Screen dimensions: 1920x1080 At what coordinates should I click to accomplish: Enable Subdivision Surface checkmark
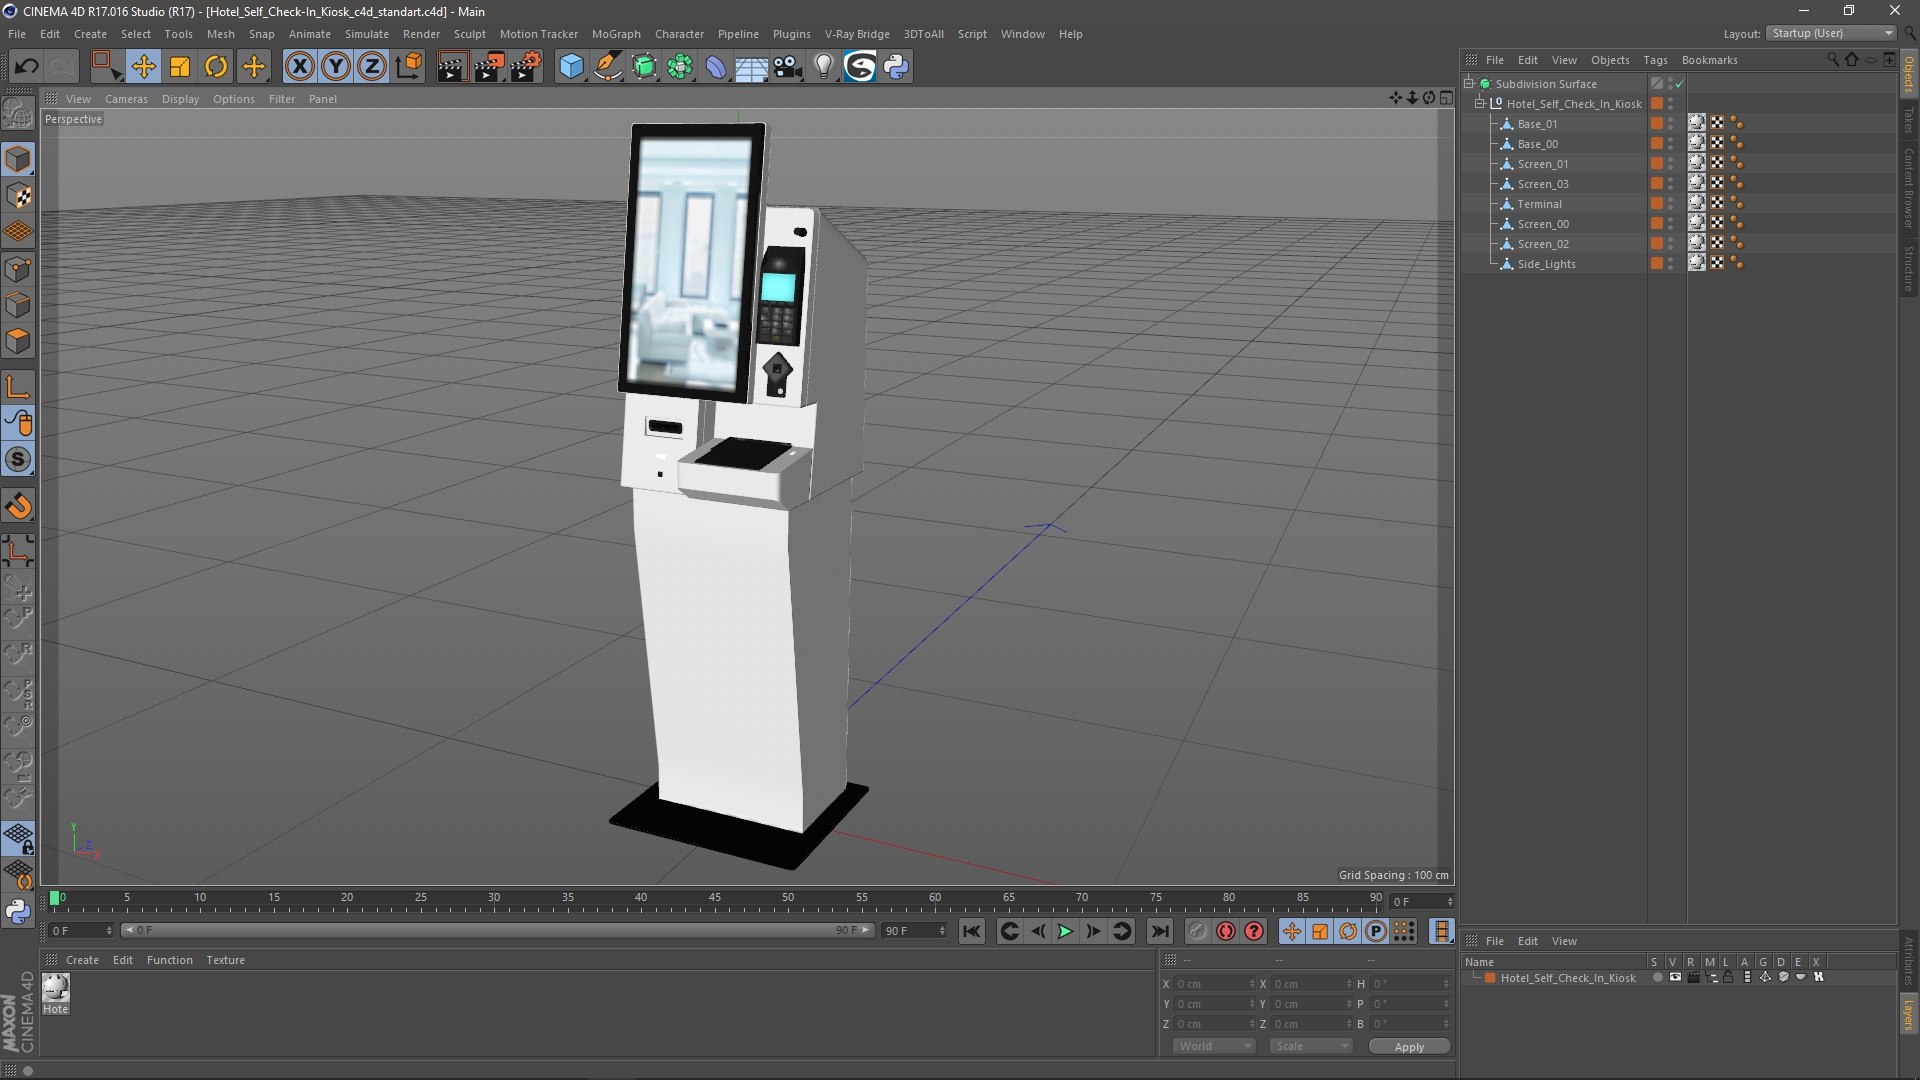[1680, 84]
